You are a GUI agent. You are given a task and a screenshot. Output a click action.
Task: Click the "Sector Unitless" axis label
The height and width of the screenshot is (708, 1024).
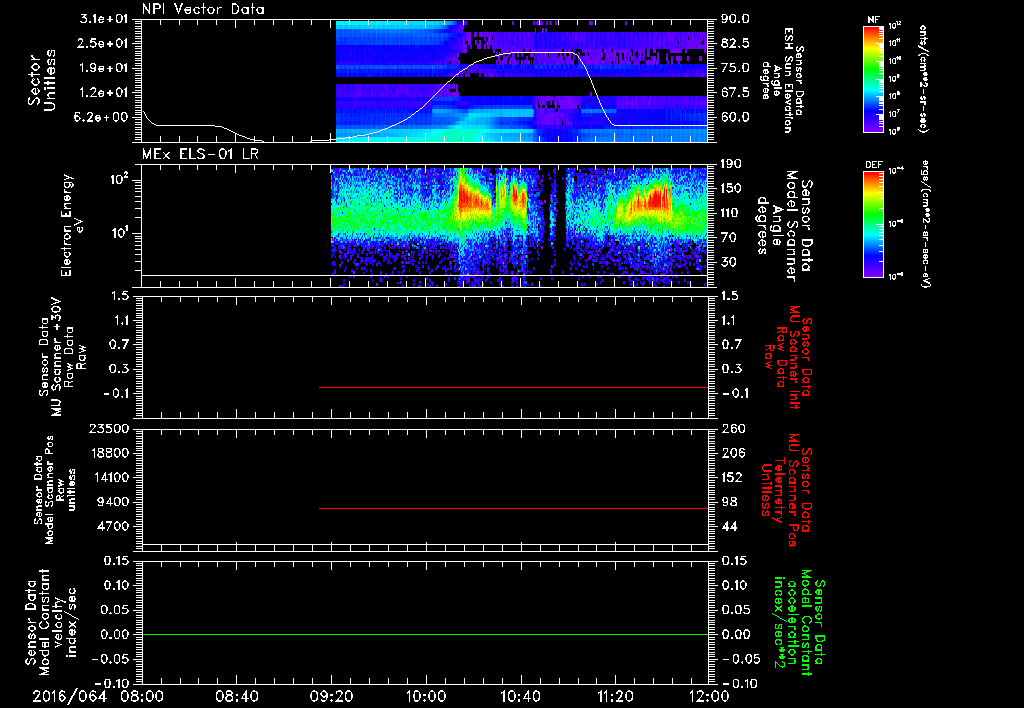[42, 80]
